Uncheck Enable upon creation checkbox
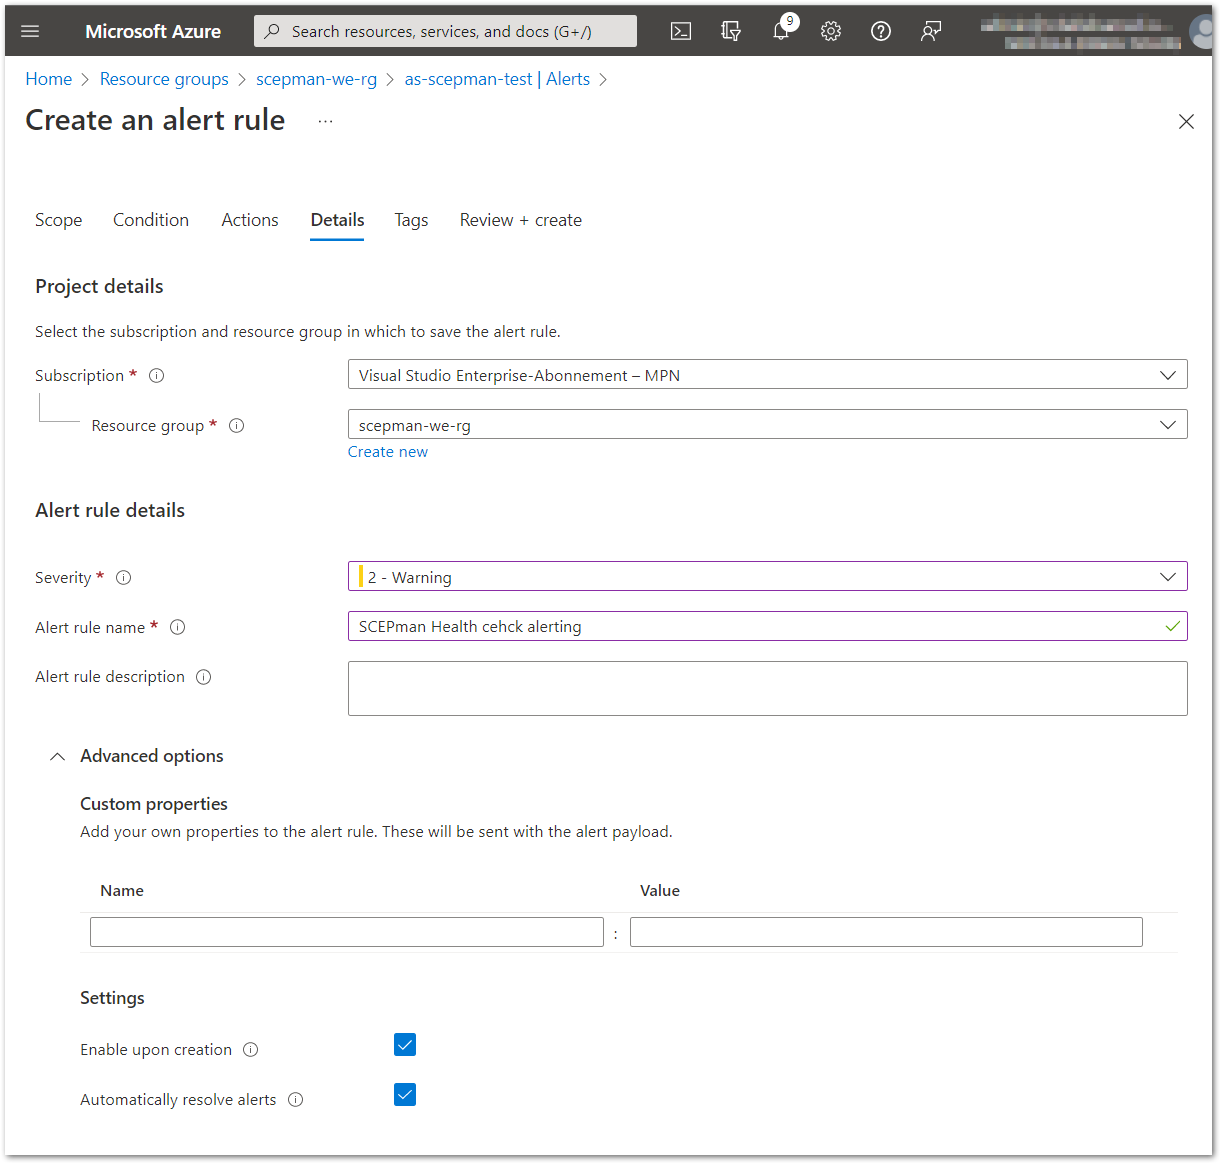Image resolution: width=1221 pixels, height=1164 pixels. tap(405, 1045)
